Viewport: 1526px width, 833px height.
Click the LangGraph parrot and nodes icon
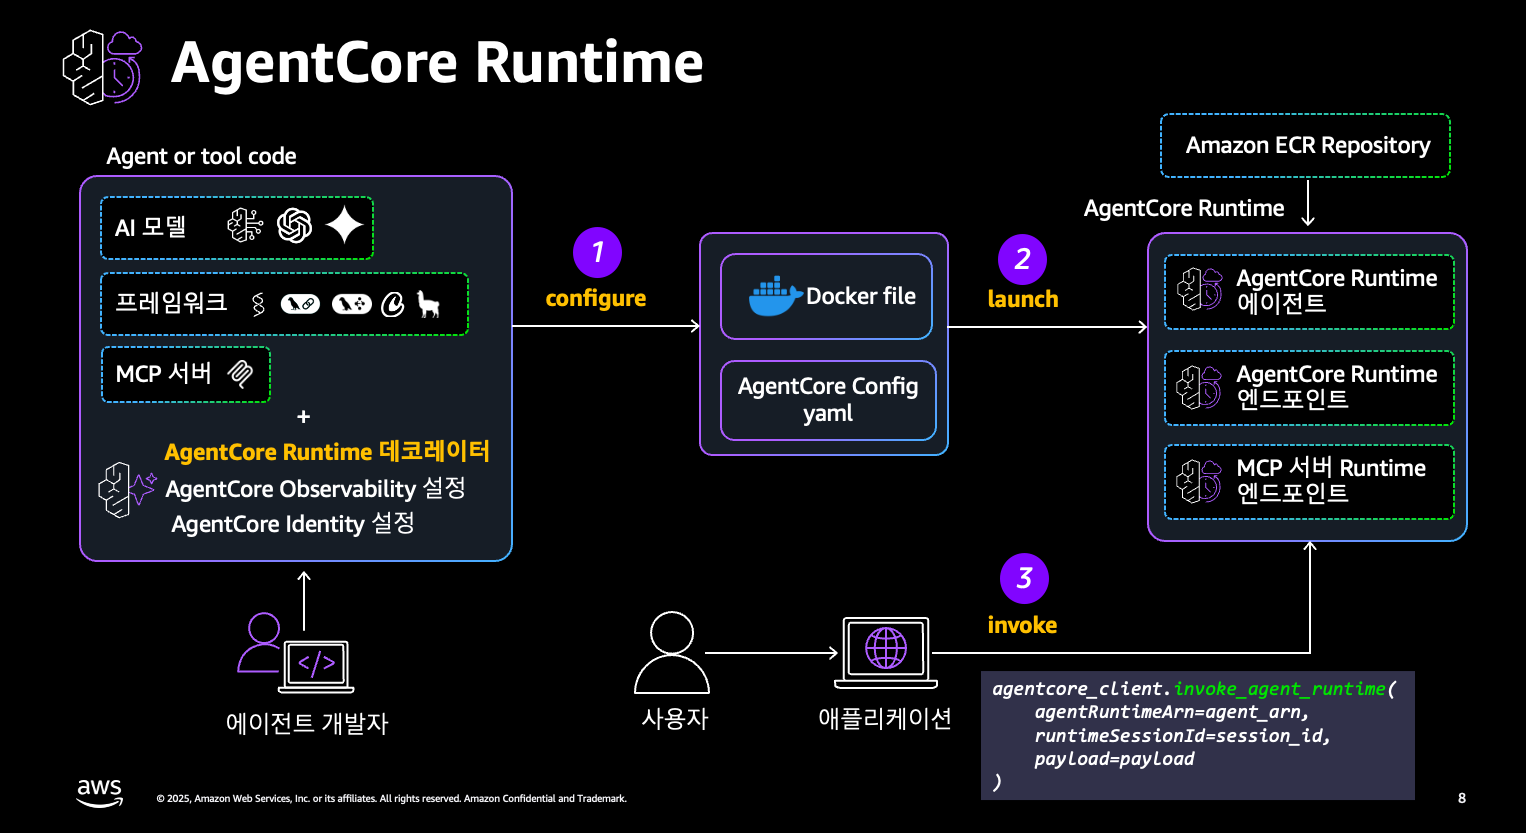click(352, 304)
